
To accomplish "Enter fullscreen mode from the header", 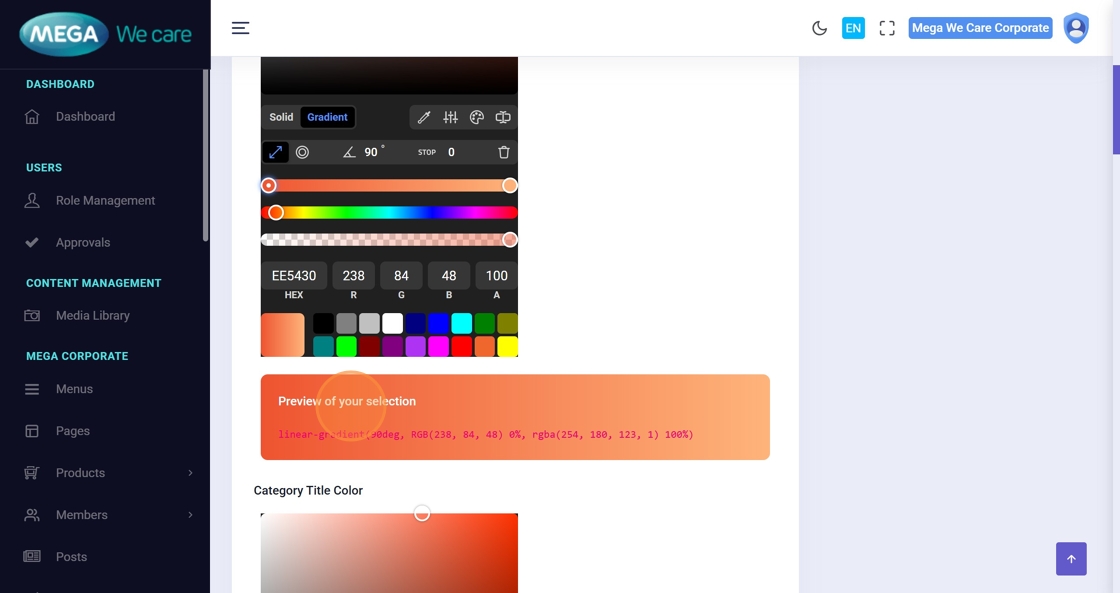I will tap(887, 28).
